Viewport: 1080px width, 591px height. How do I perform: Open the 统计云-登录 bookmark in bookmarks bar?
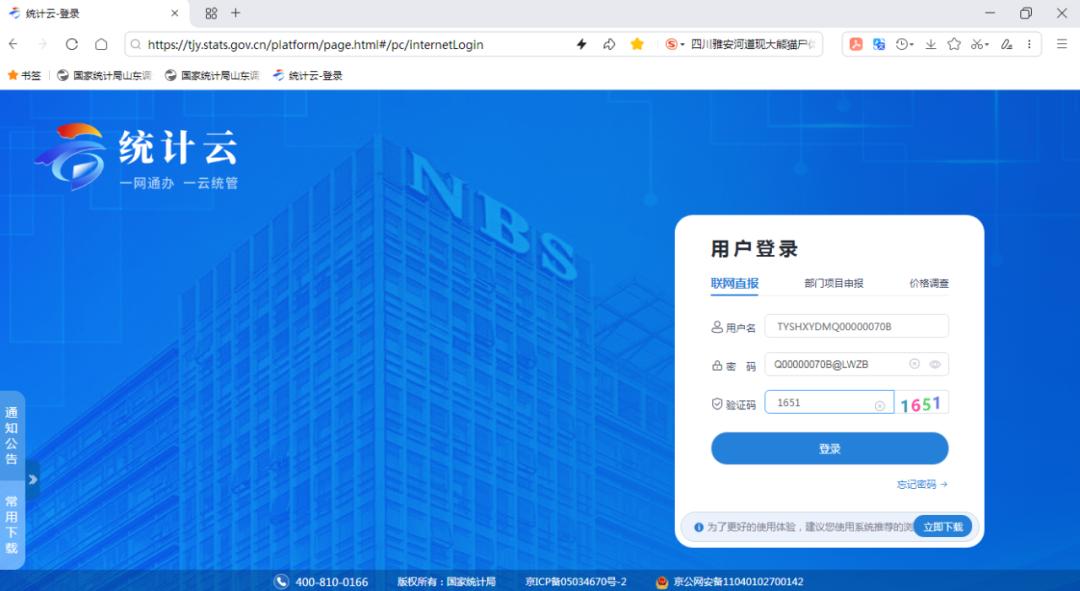pyautogui.click(x=308, y=75)
